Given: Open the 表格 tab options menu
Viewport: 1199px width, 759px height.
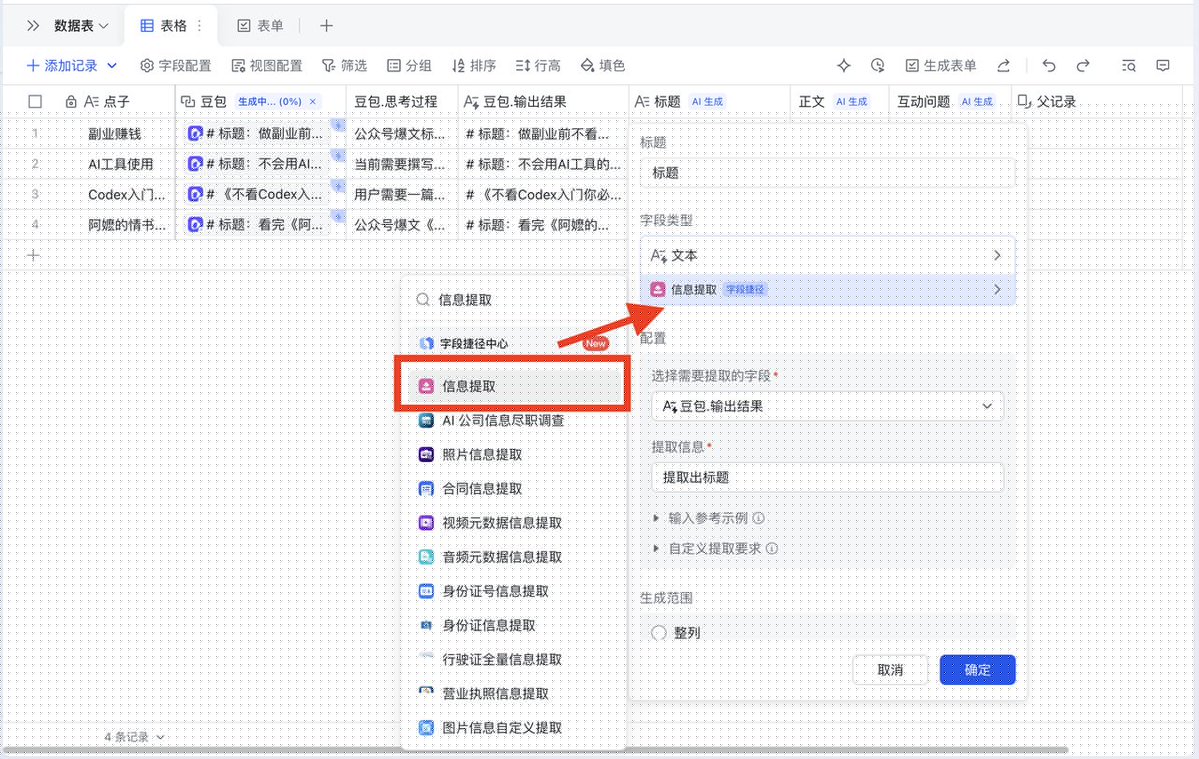Looking at the screenshot, I should 200,26.
